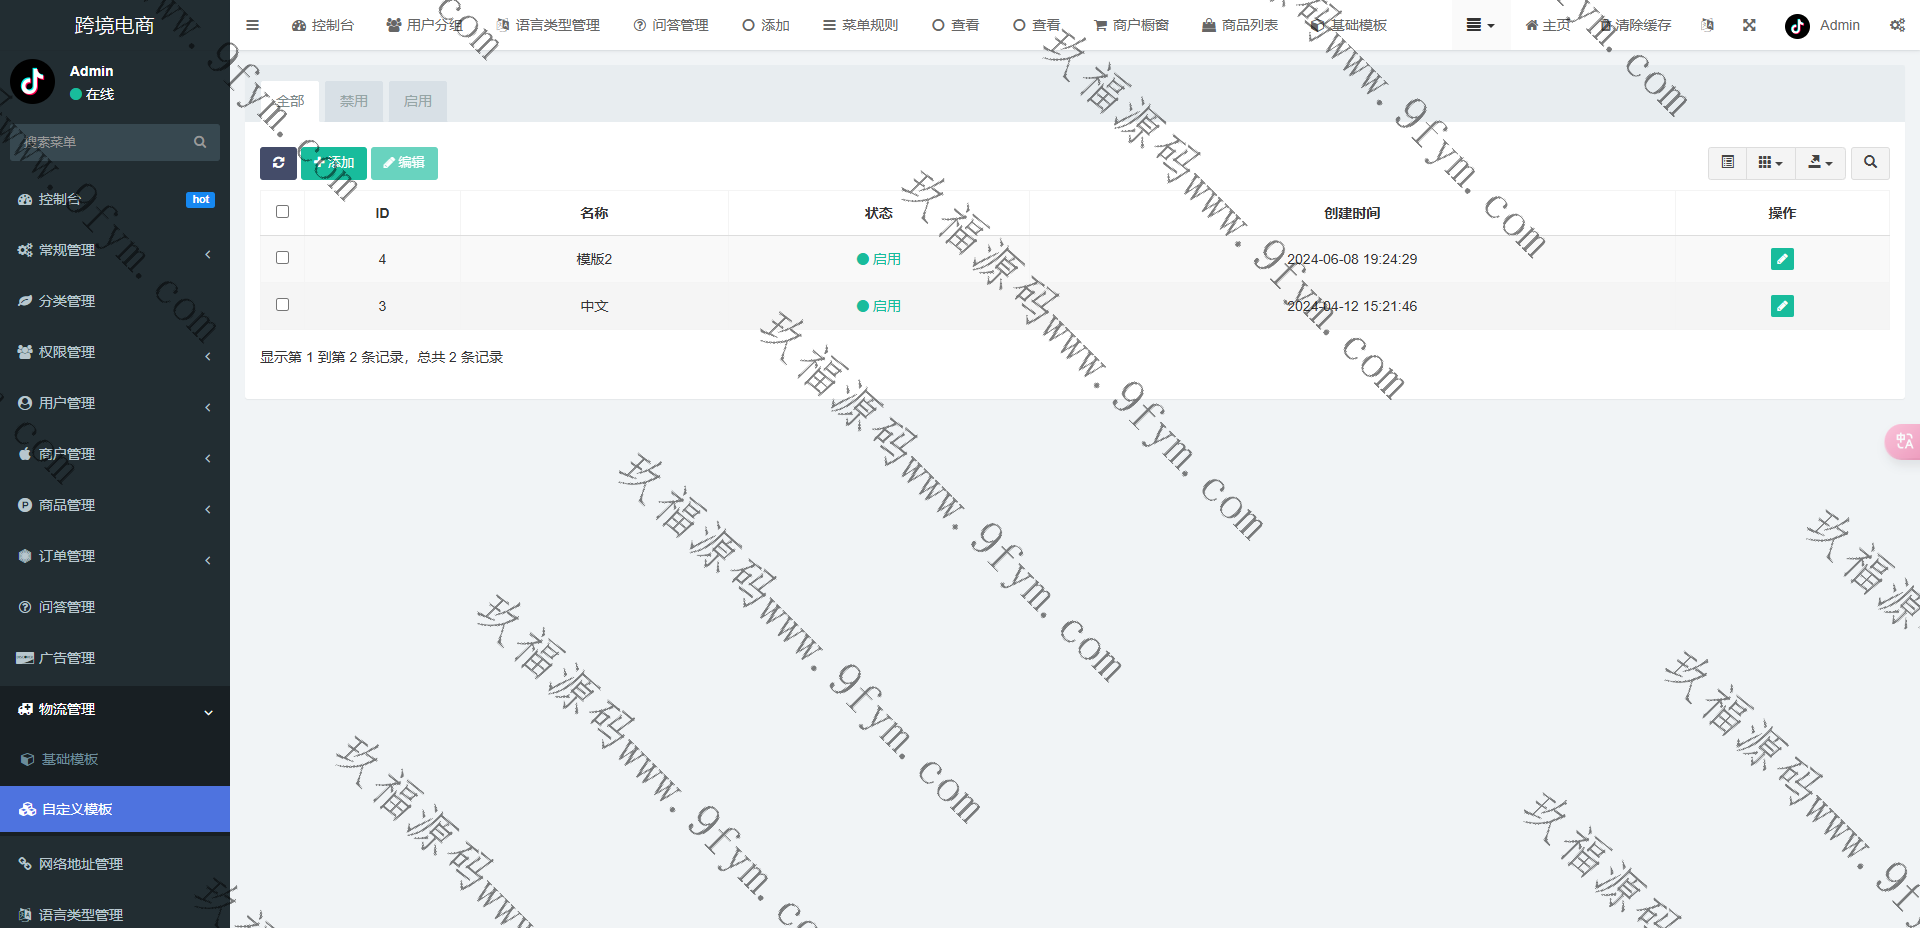The height and width of the screenshot is (928, 1920).
Task: Check the checkbox for row ID 3
Action: click(282, 305)
